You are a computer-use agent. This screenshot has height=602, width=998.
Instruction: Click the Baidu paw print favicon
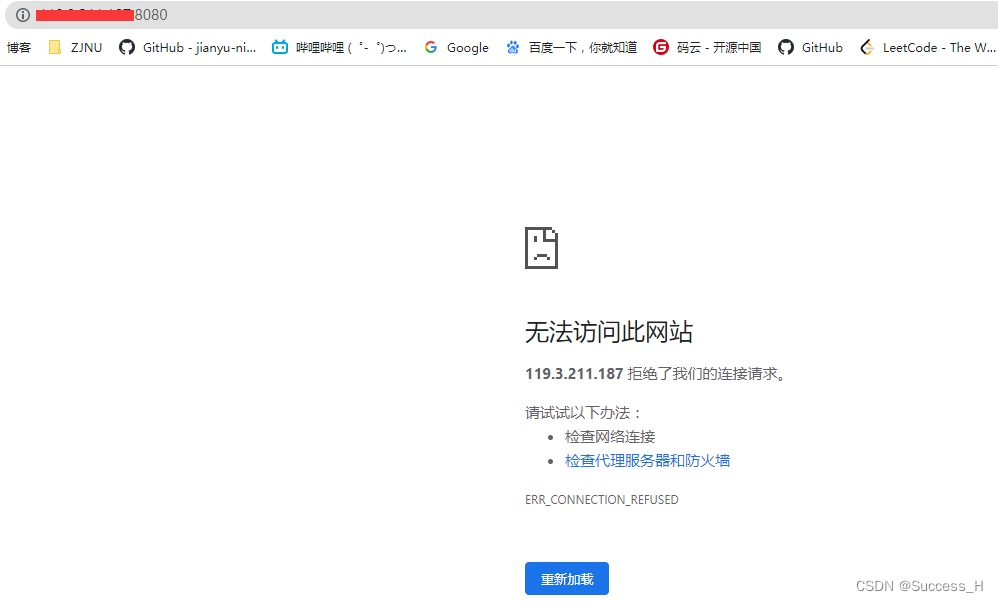pyautogui.click(x=512, y=47)
